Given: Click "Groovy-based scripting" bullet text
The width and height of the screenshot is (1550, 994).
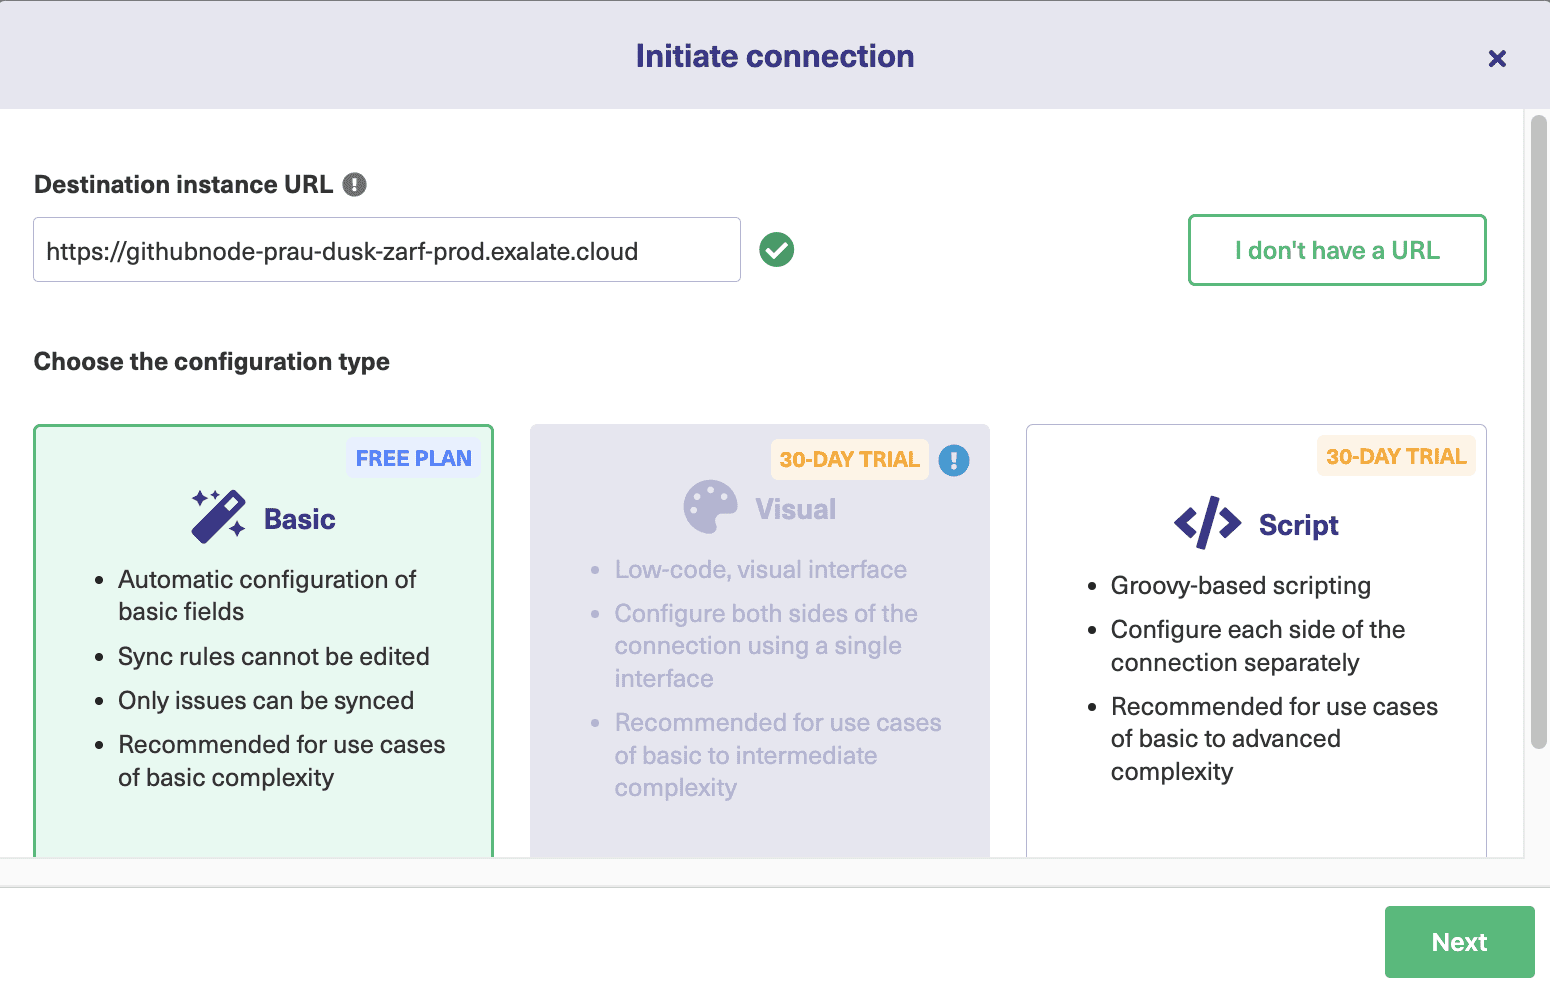Looking at the screenshot, I should [1240, 586].
